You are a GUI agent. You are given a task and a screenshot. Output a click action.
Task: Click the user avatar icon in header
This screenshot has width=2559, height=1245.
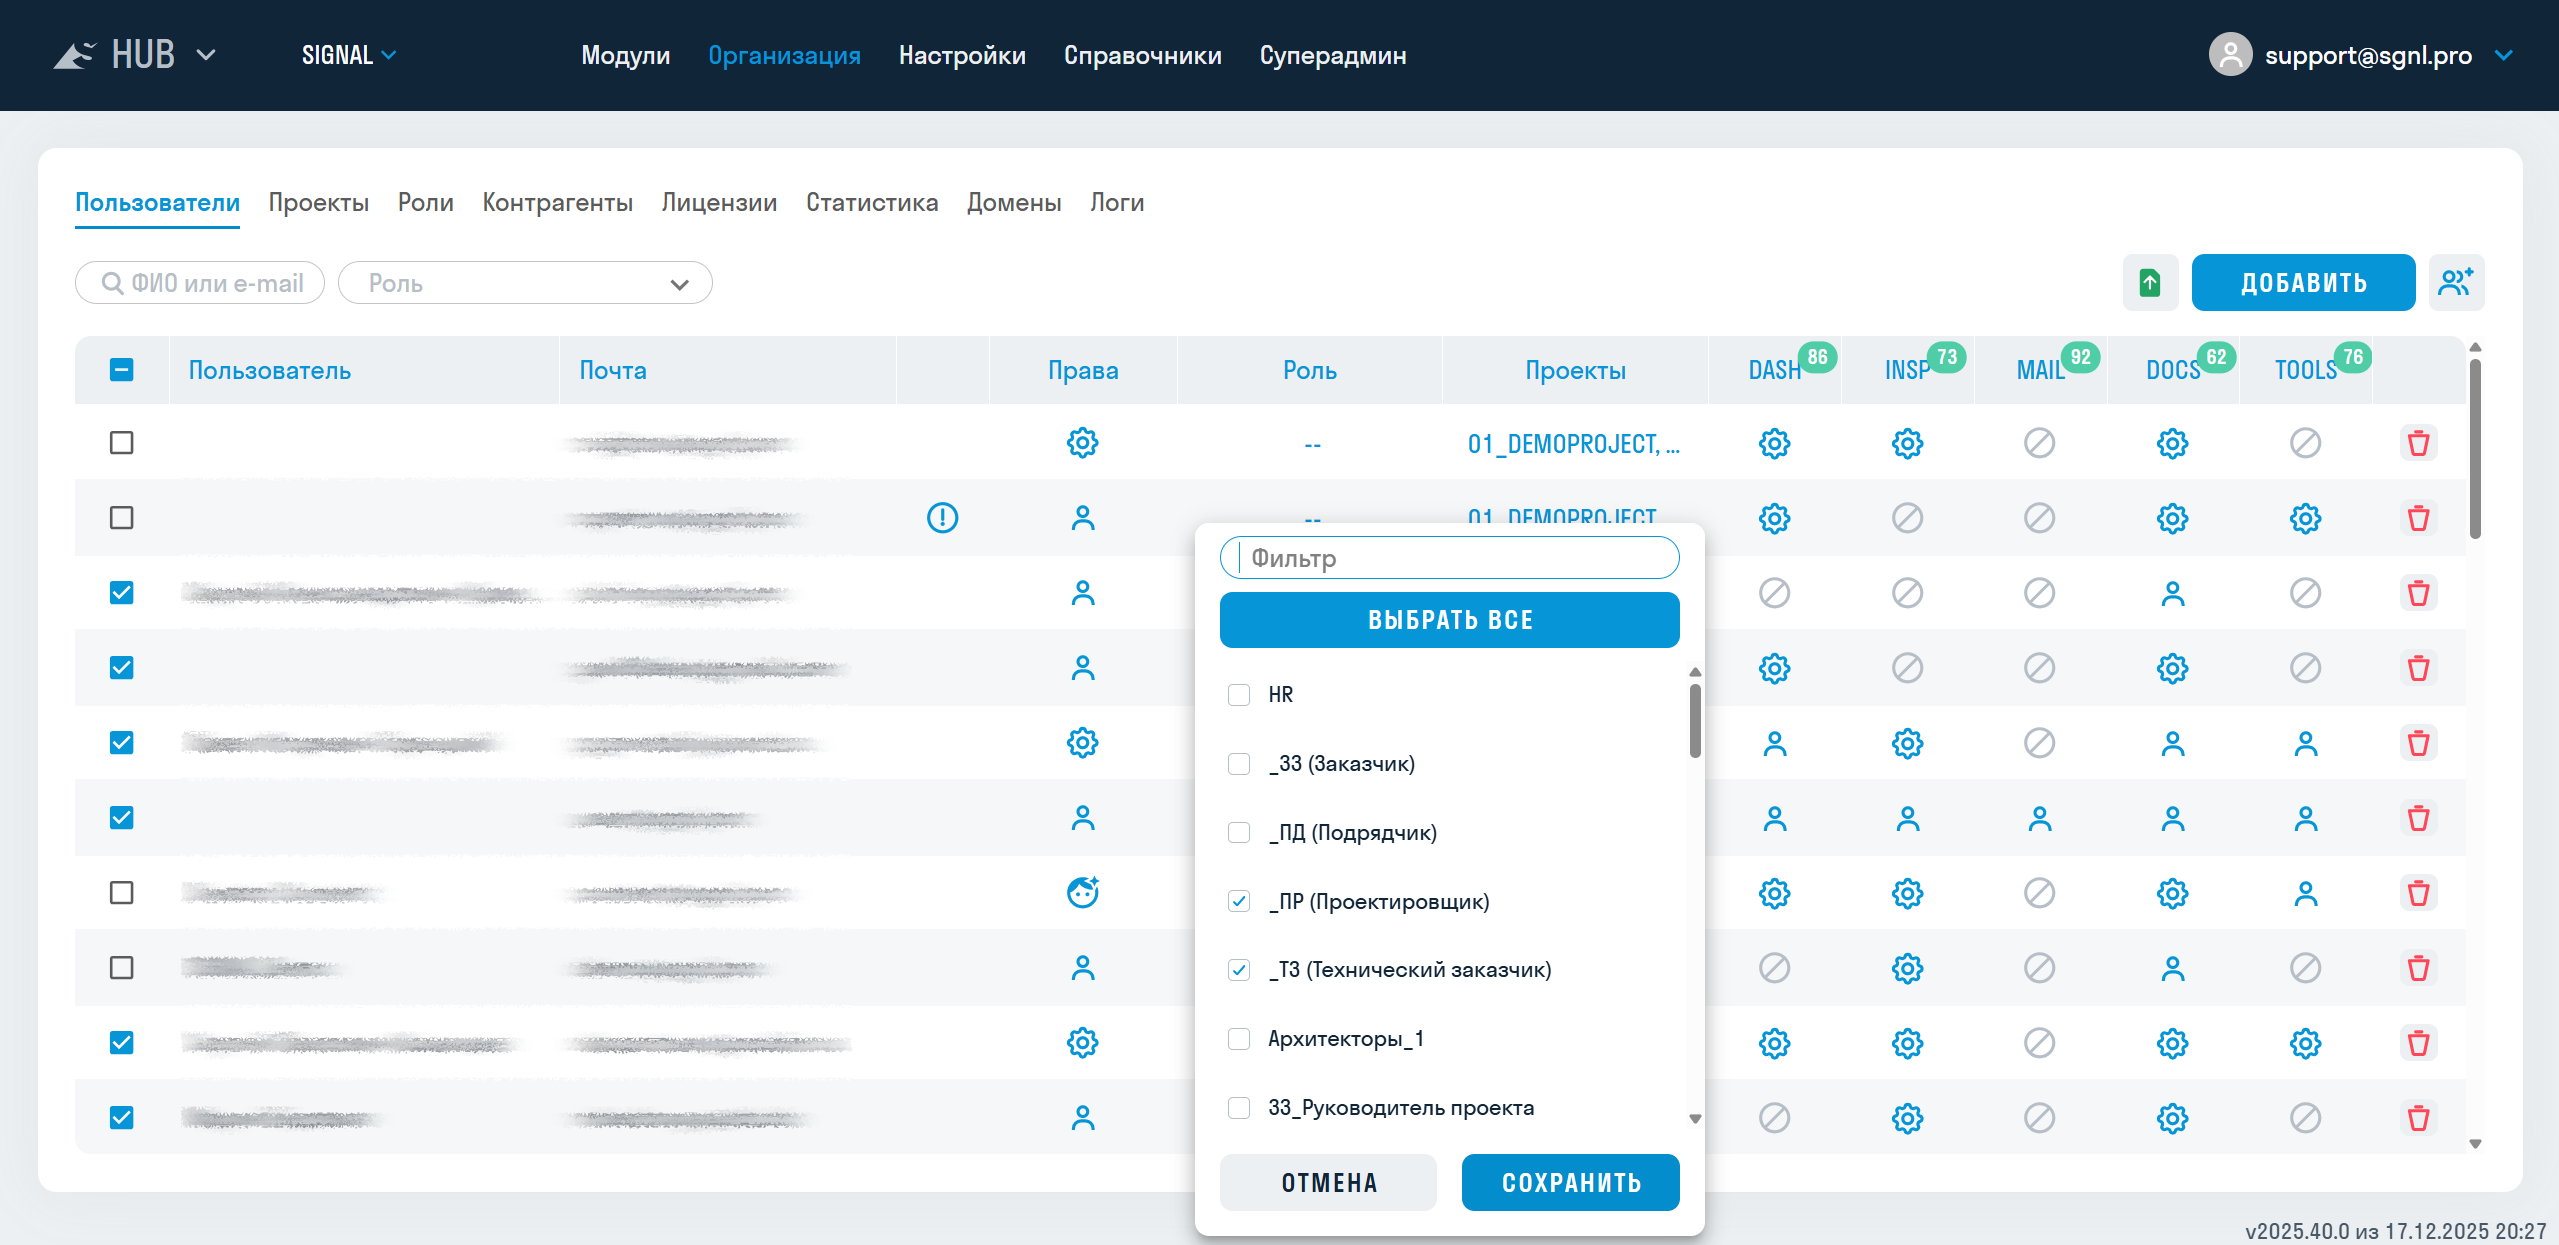2229,55
